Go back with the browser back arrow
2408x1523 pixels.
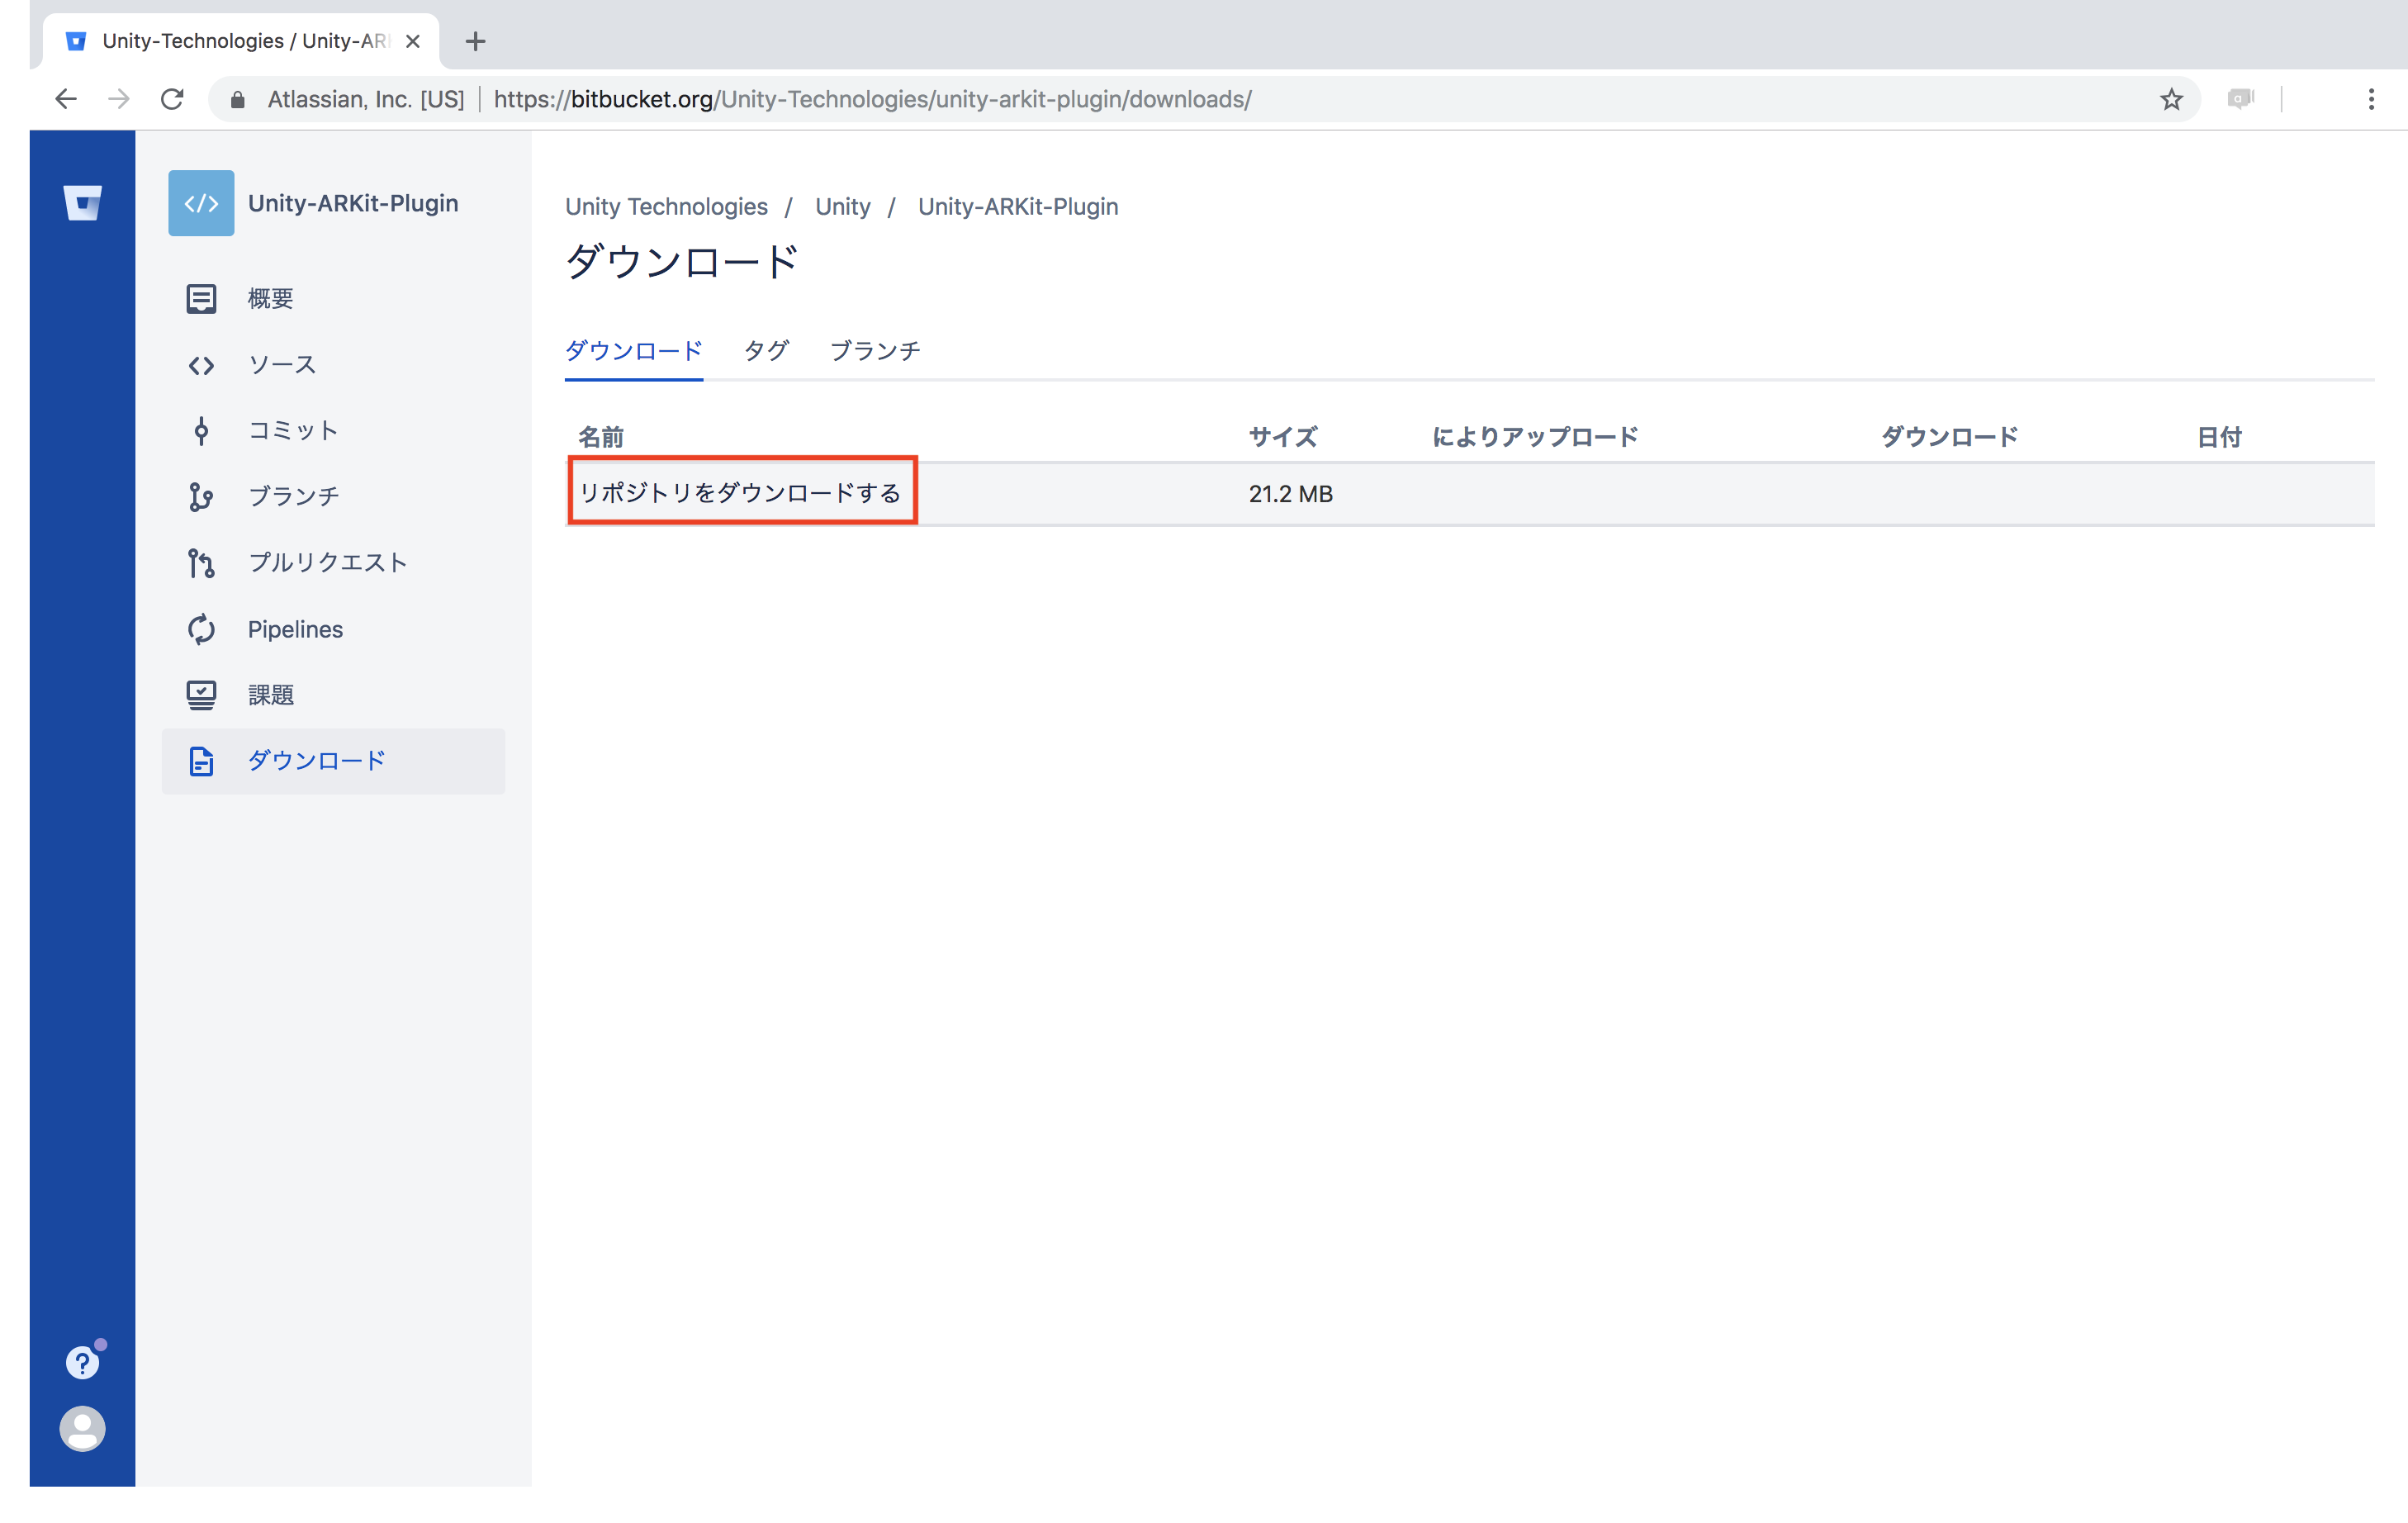(x=66, y=99)
